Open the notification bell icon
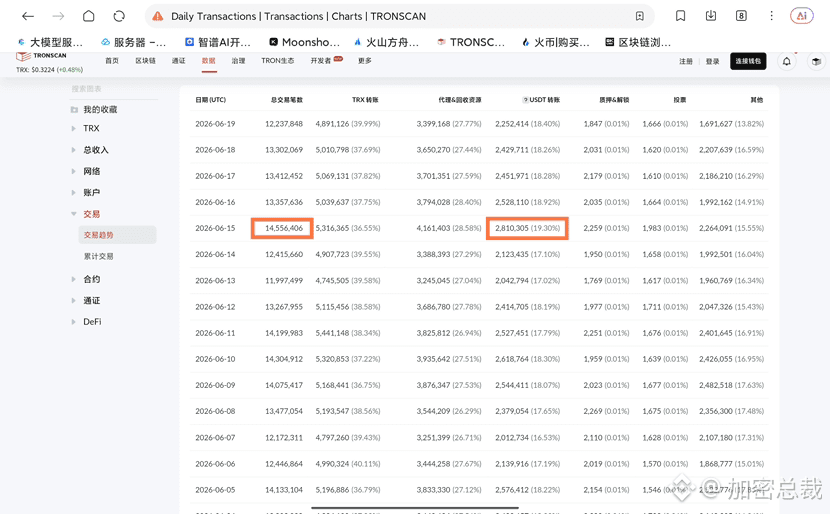 [x=787, y=61]
